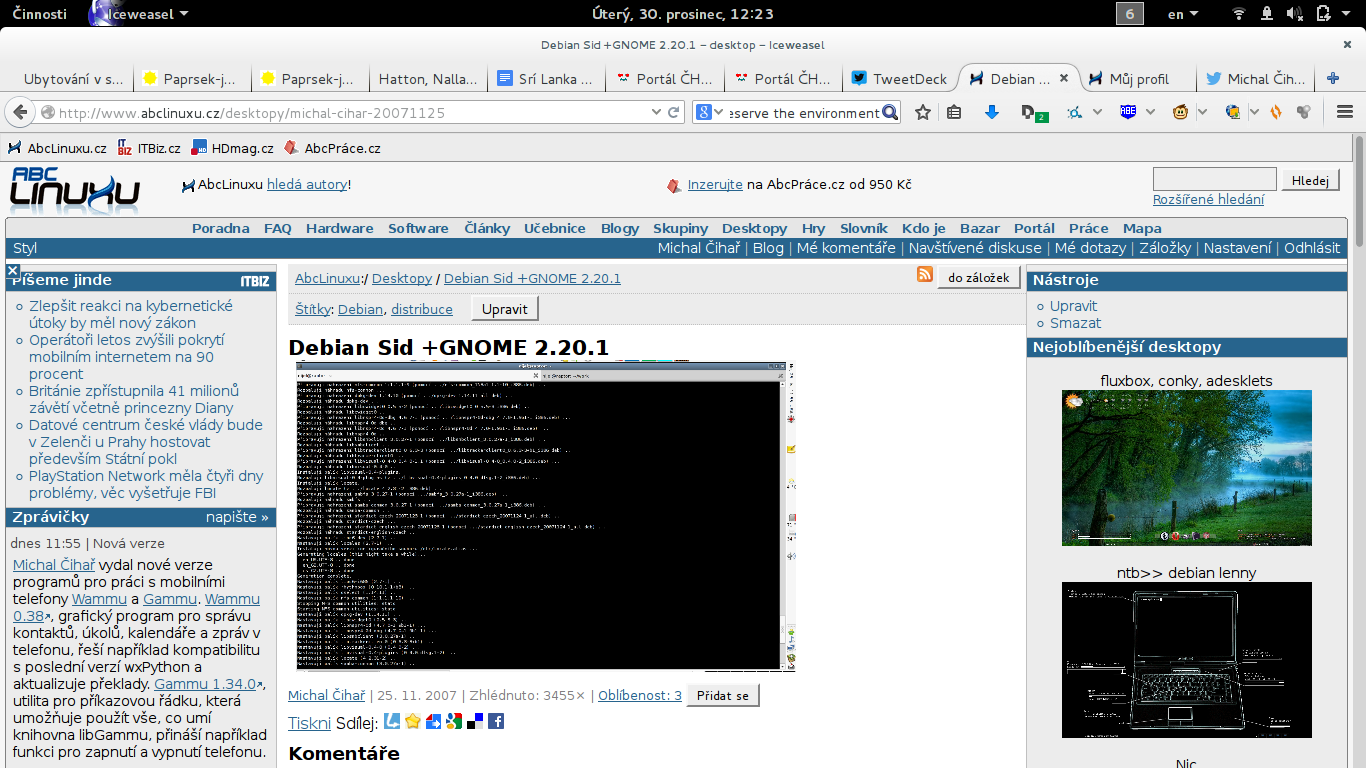Open the HDmag.cz bookmark
The width and height of the screenshot is (1366, 768).
pos(233,148)
